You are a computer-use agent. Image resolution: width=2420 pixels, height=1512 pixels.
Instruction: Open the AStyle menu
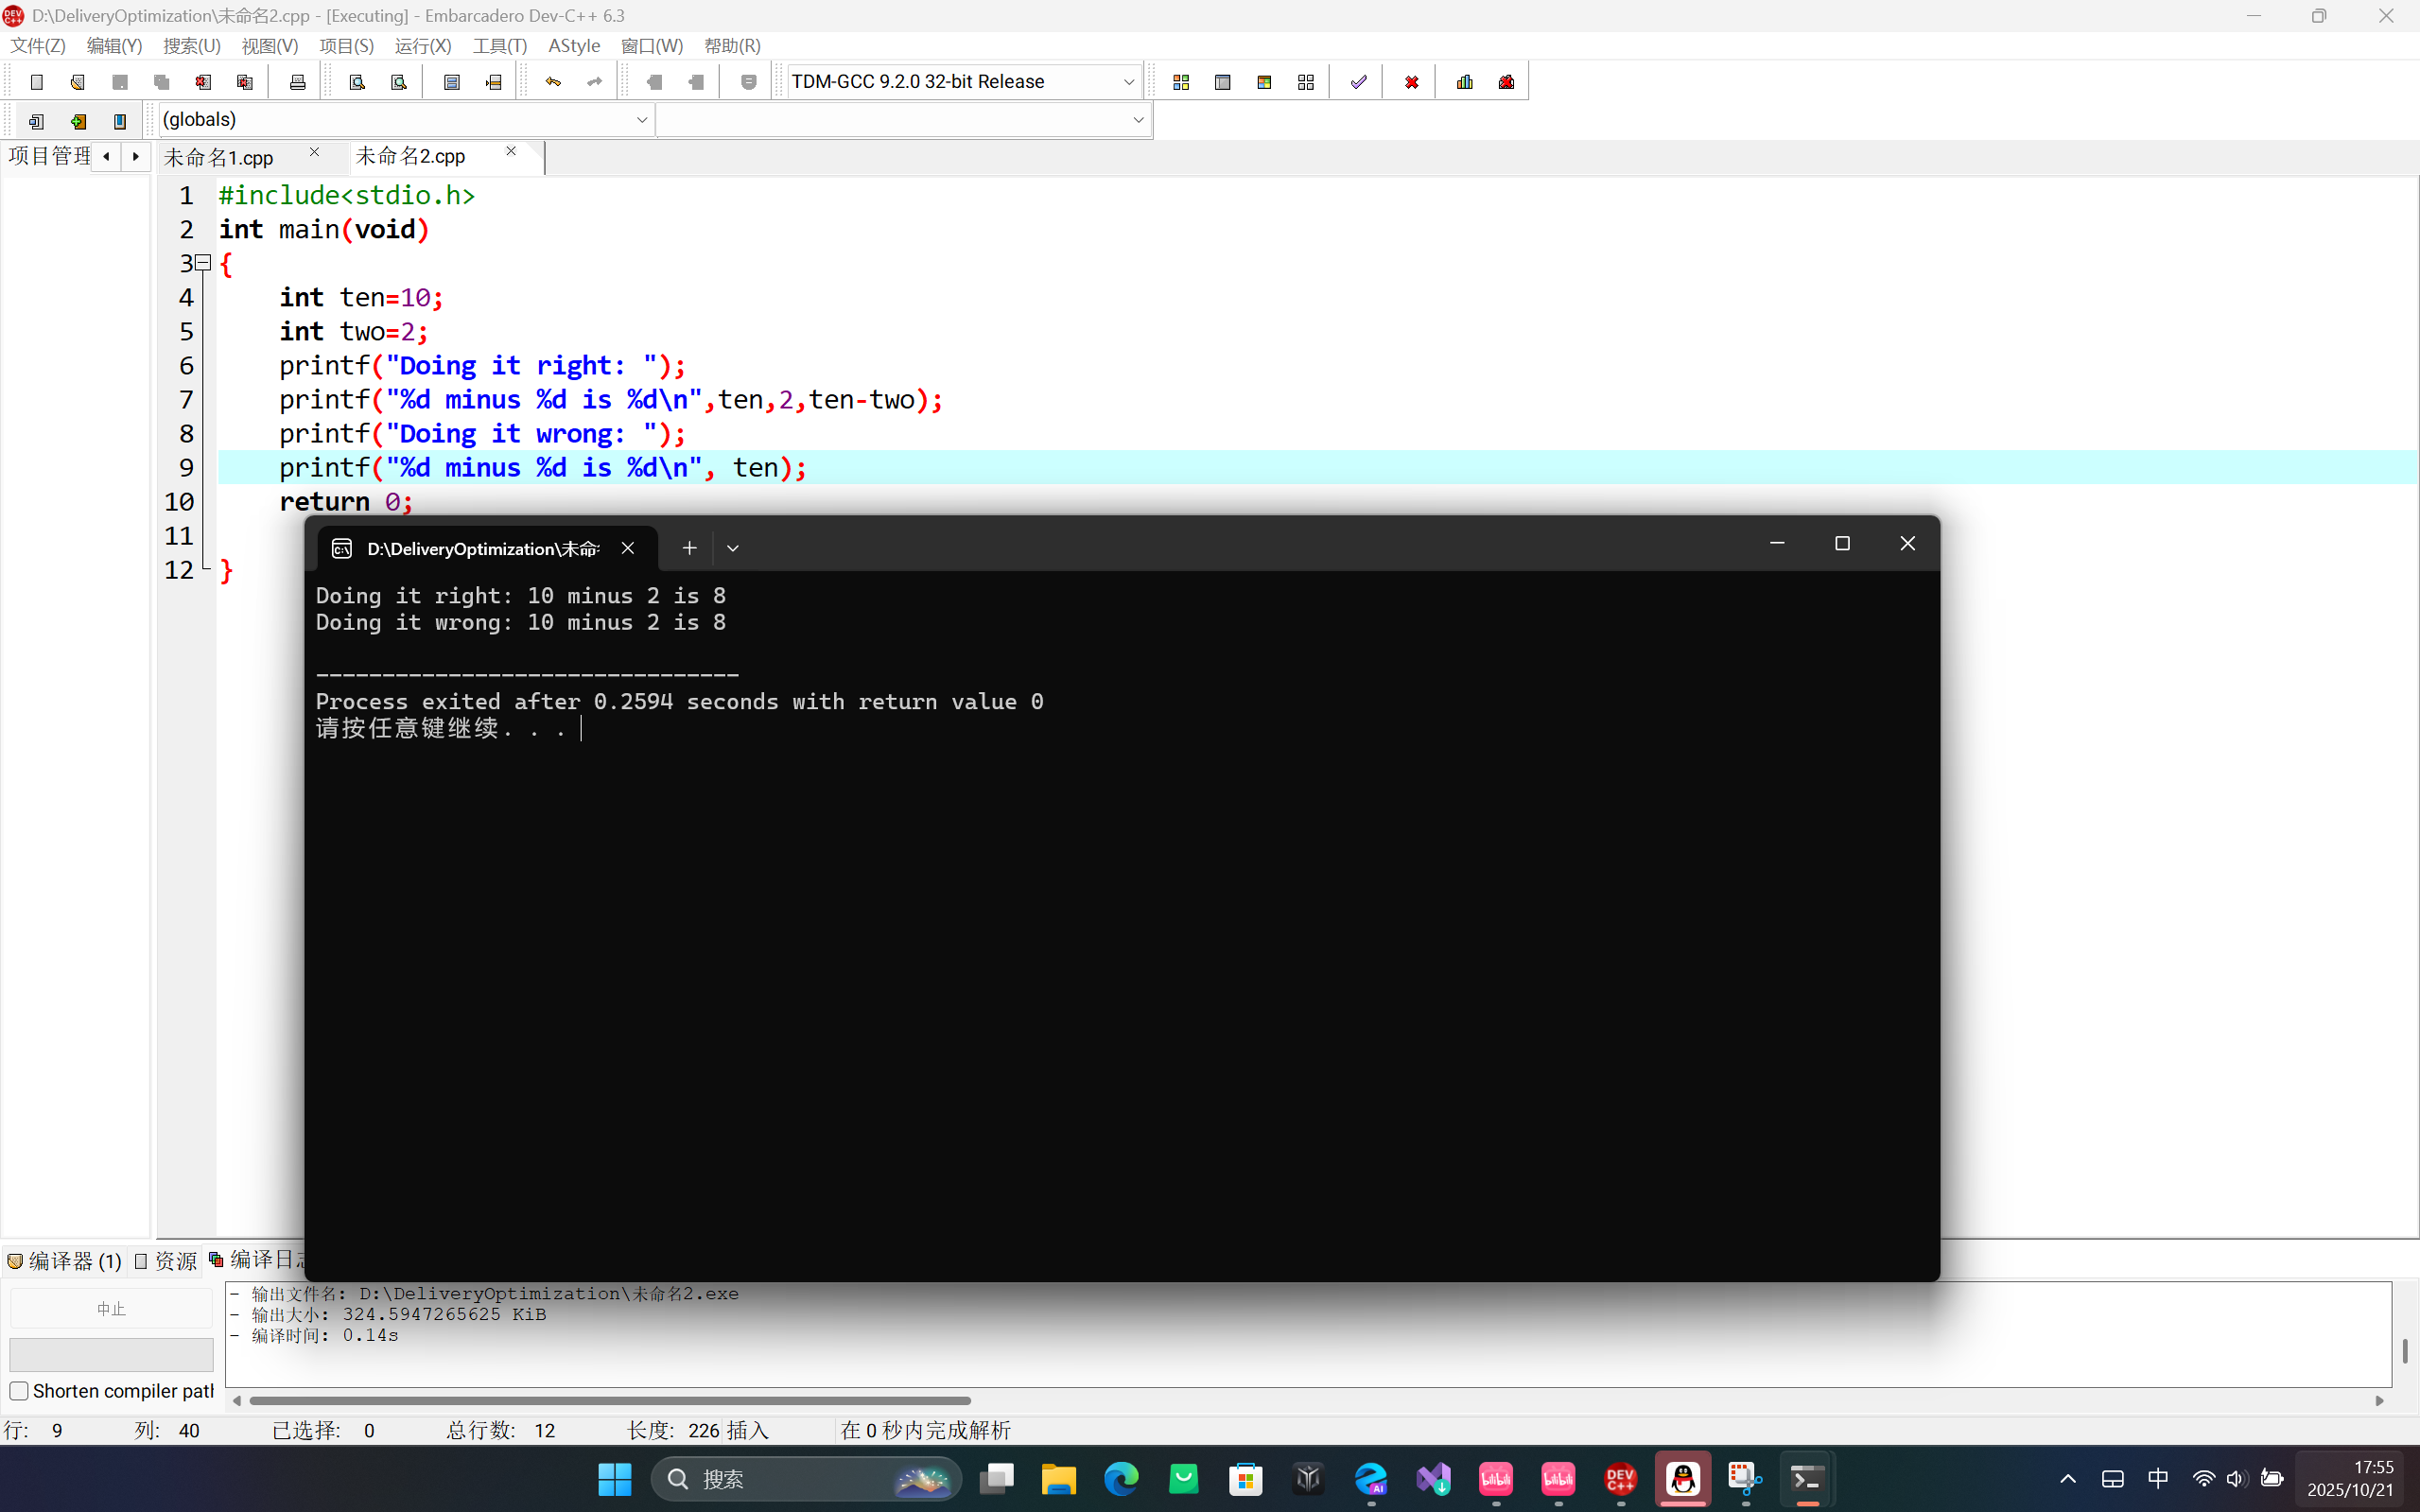coord(574,46)
